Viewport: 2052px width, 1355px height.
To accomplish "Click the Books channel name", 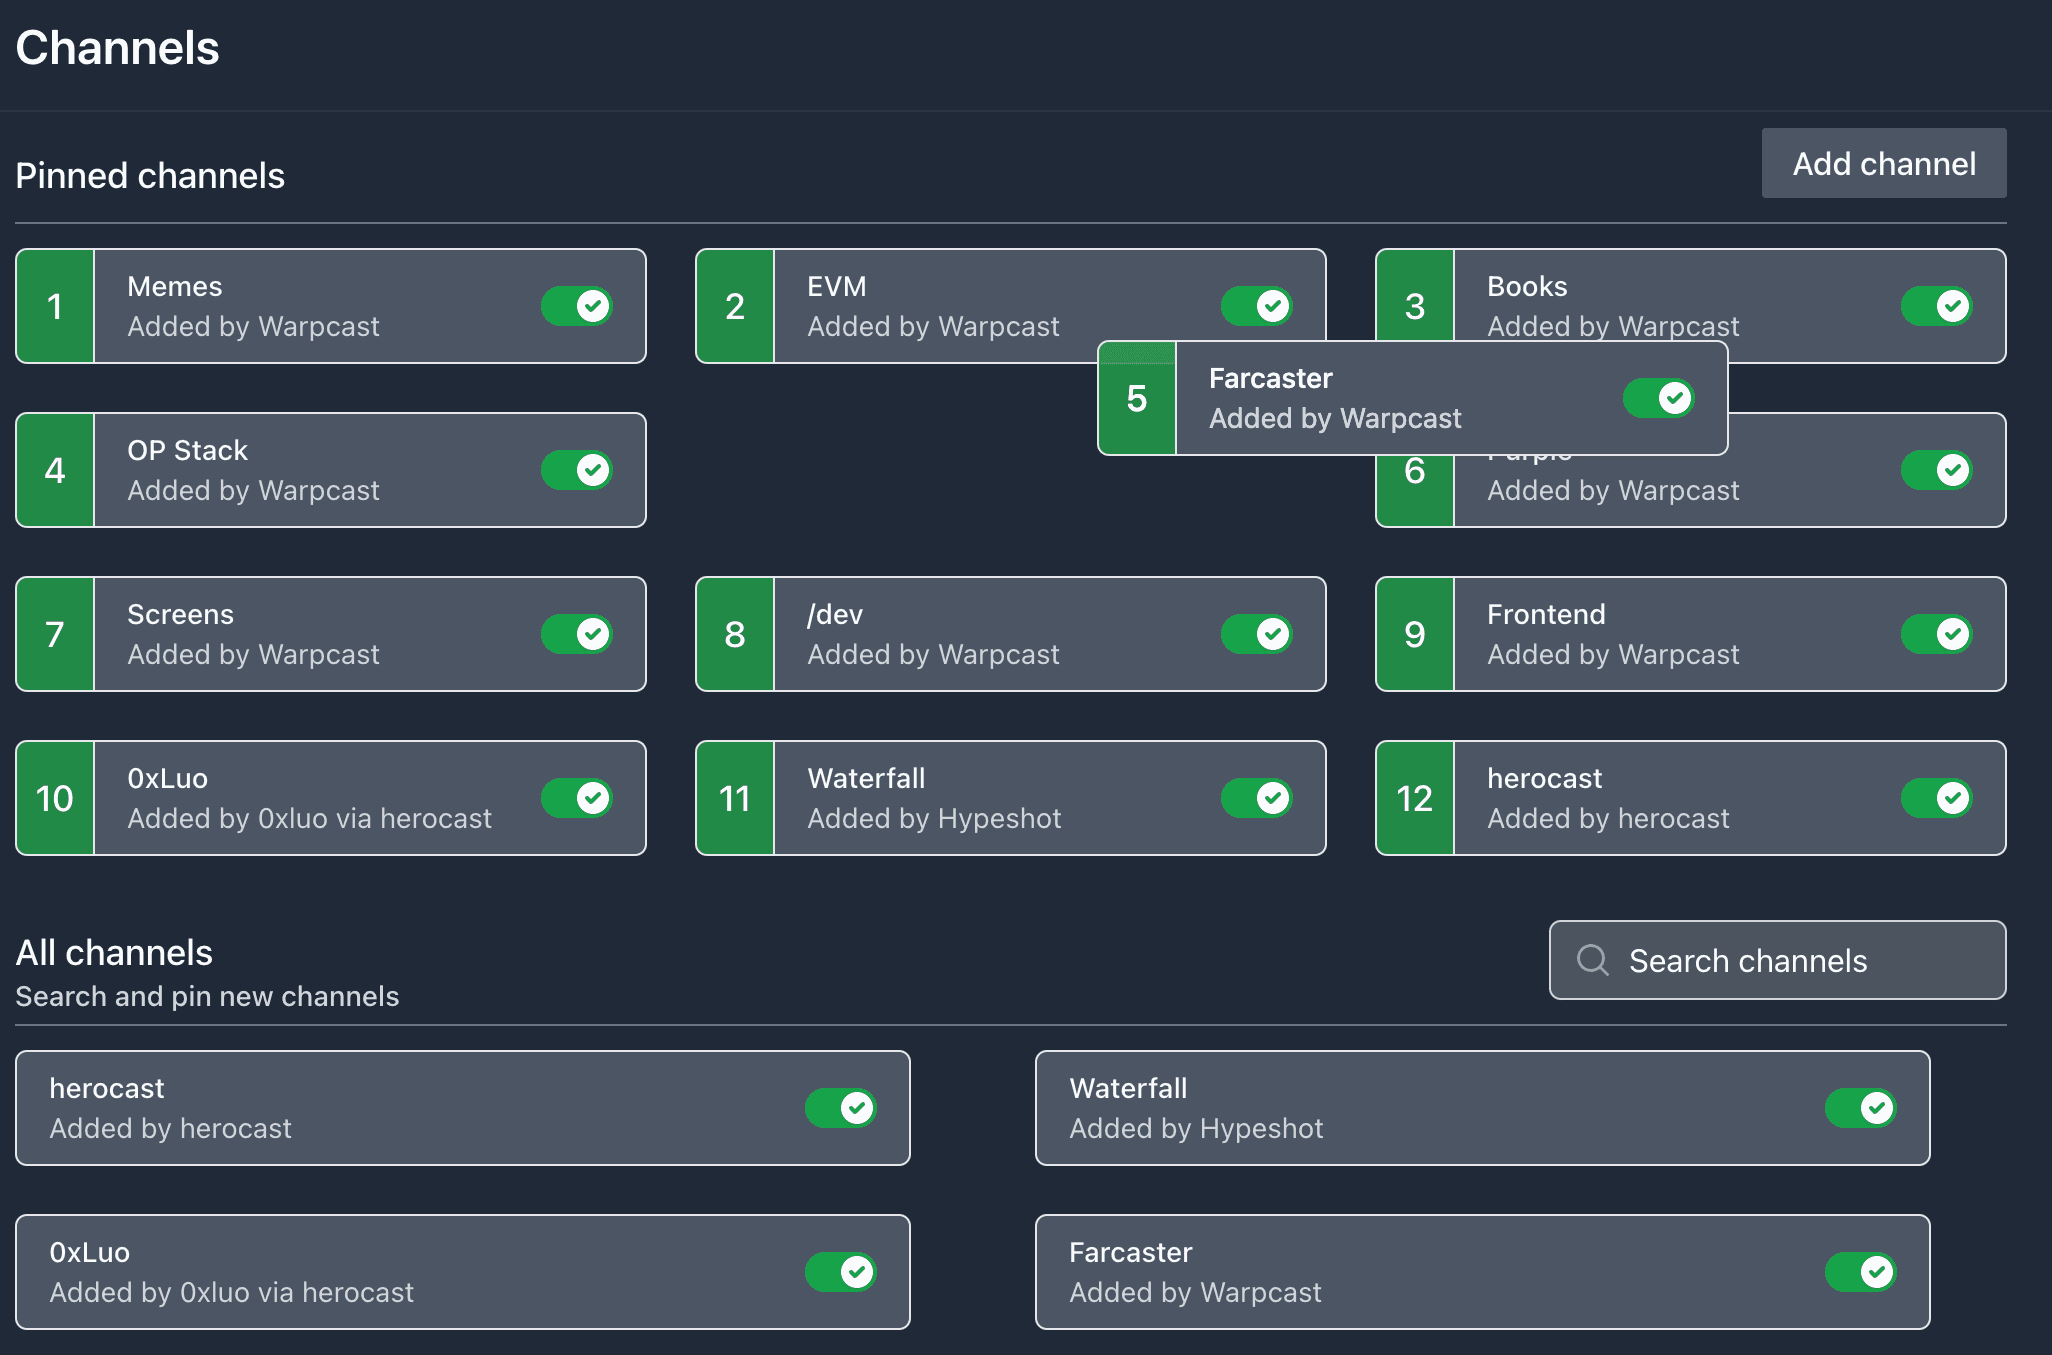I will (1527, 286).
